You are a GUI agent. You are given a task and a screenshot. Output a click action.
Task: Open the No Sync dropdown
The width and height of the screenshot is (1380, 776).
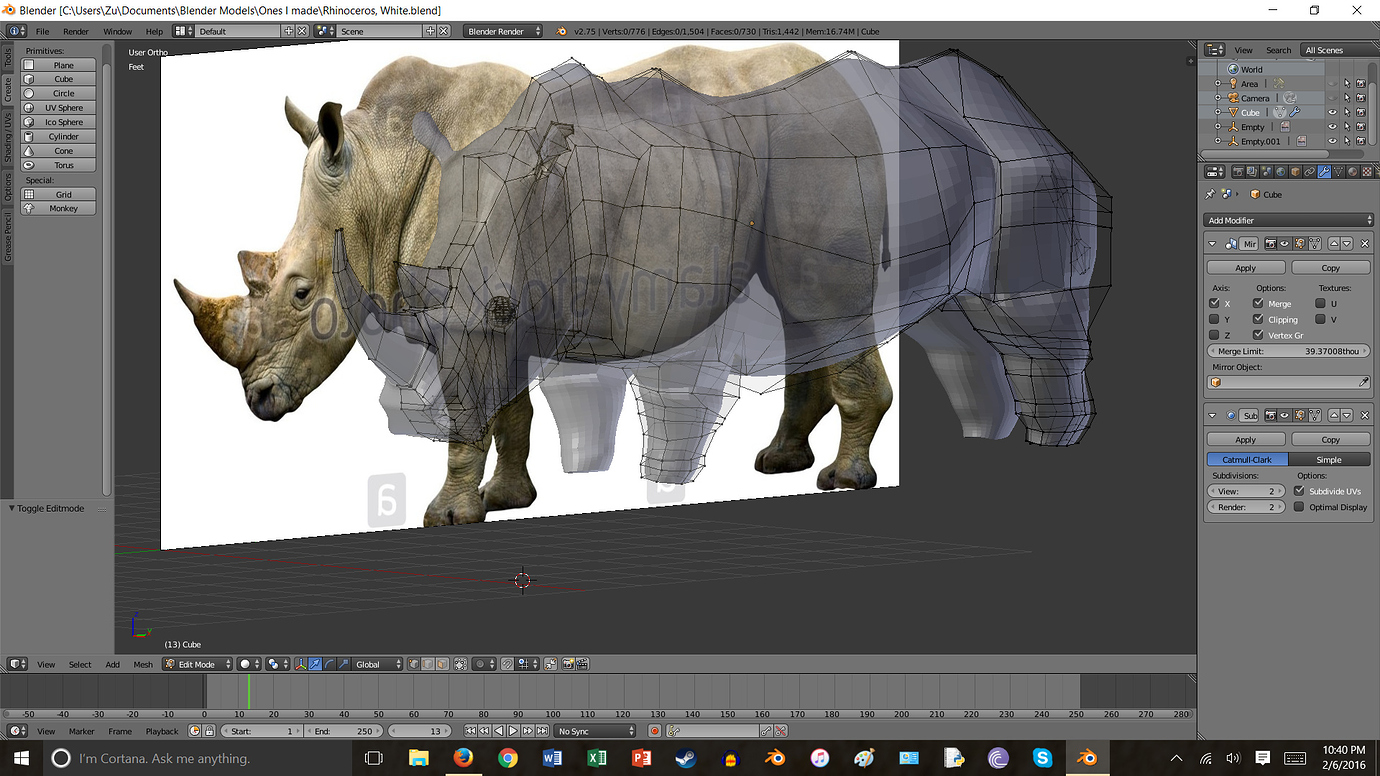click(x=595, y=731)
